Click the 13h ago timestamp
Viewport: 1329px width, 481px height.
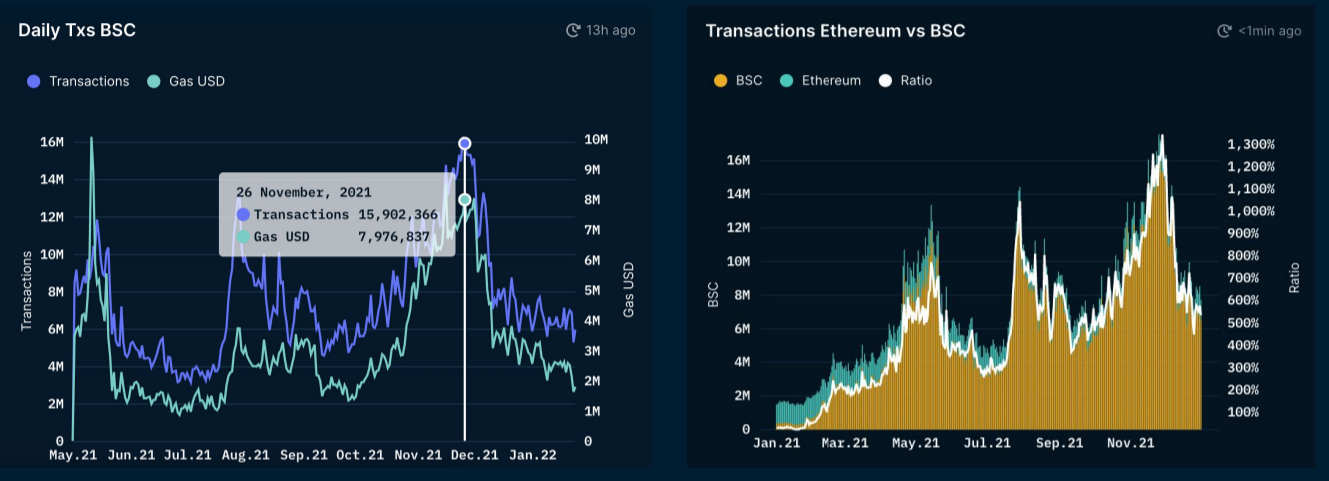(x=611, y=30)
